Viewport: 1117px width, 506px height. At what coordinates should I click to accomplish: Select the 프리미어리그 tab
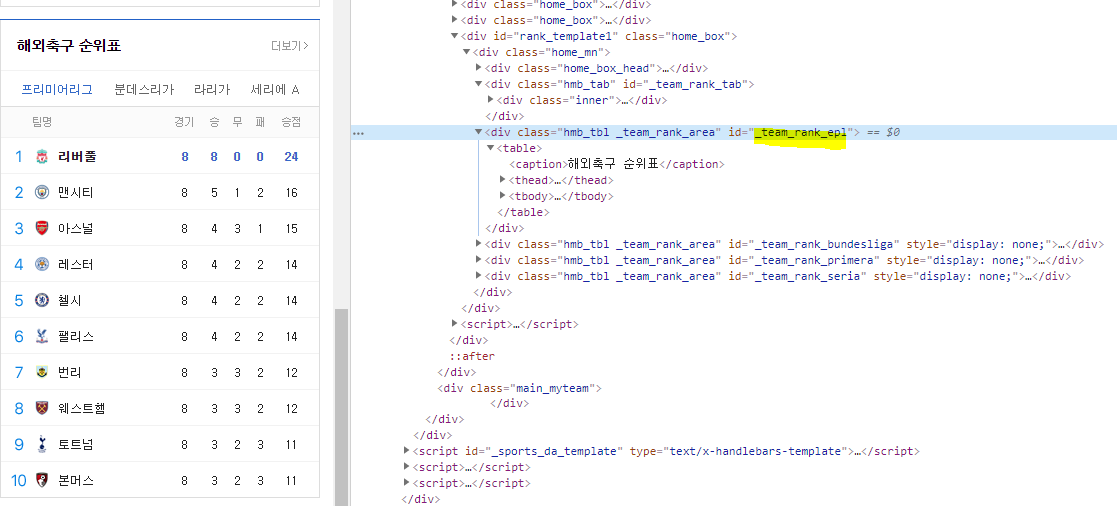click(57, 90)
